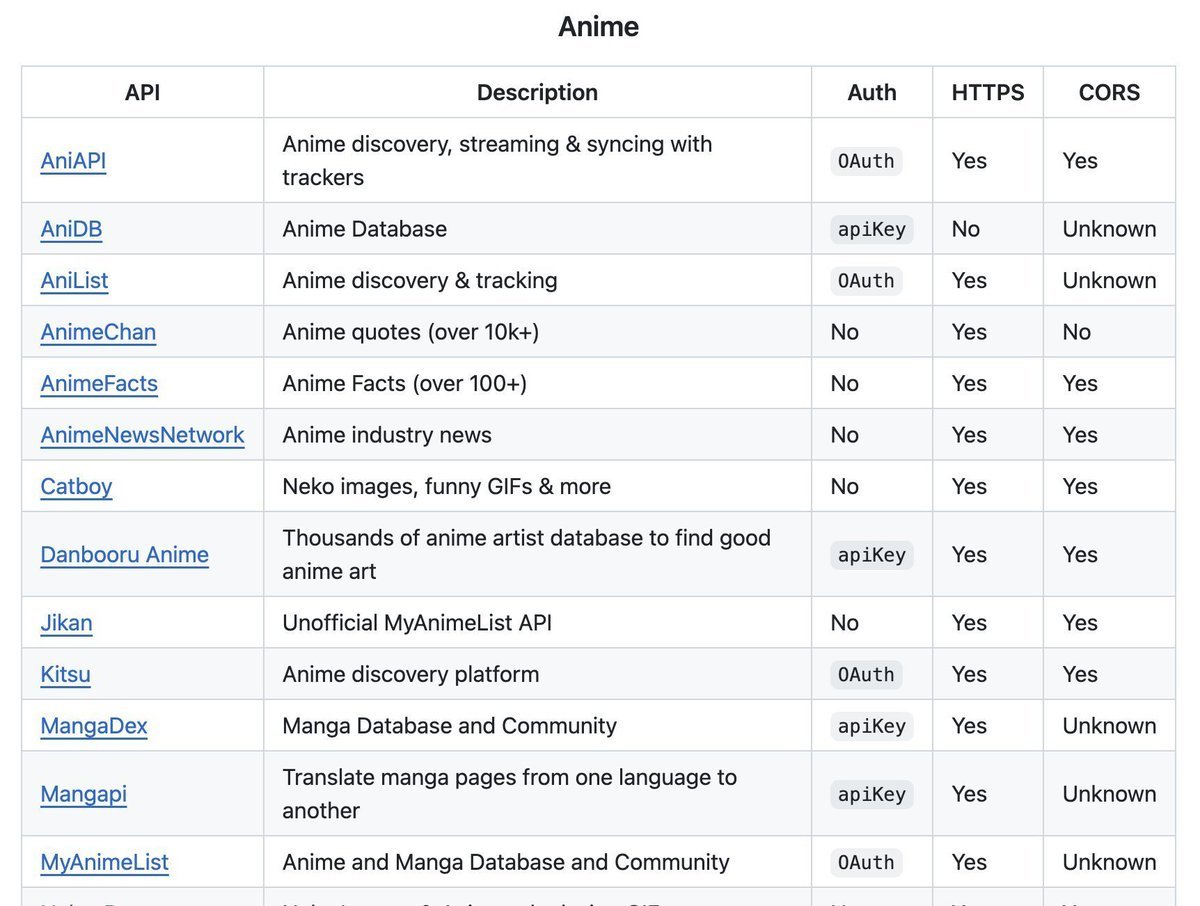Image resolution: width=1200 pixels, height=906 pixels.
Task: Select 'Unofficial MyAnimeList API' text
Action: point(417,623)
